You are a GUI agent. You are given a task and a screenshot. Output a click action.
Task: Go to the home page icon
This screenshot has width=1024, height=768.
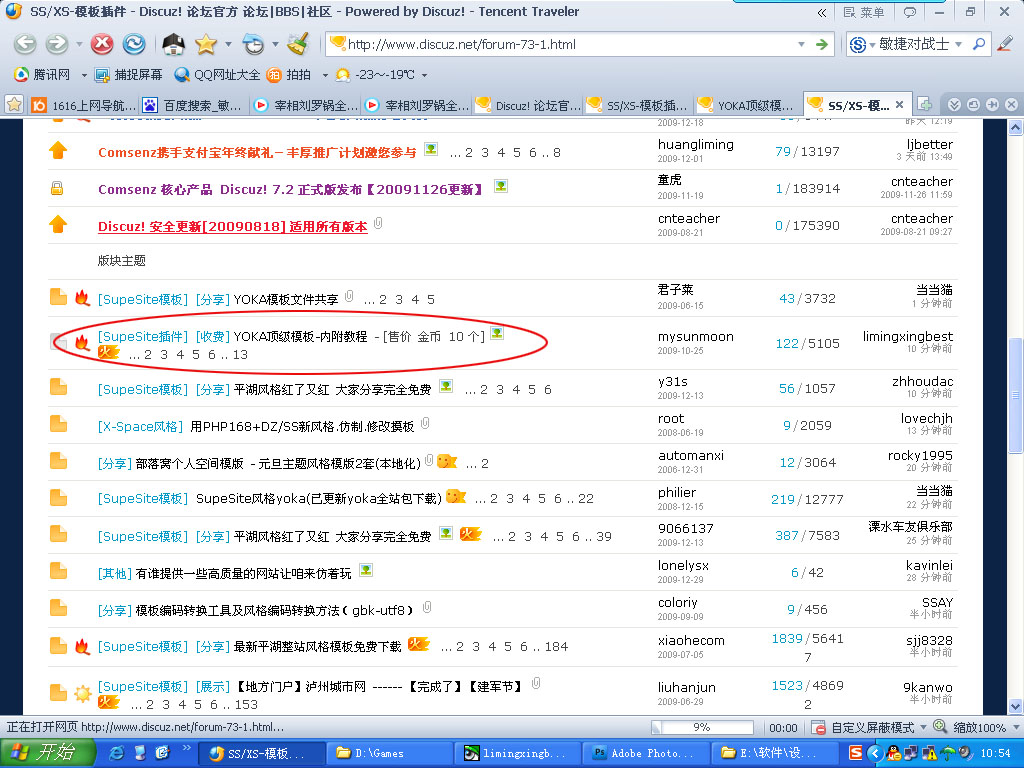[173, 44]
